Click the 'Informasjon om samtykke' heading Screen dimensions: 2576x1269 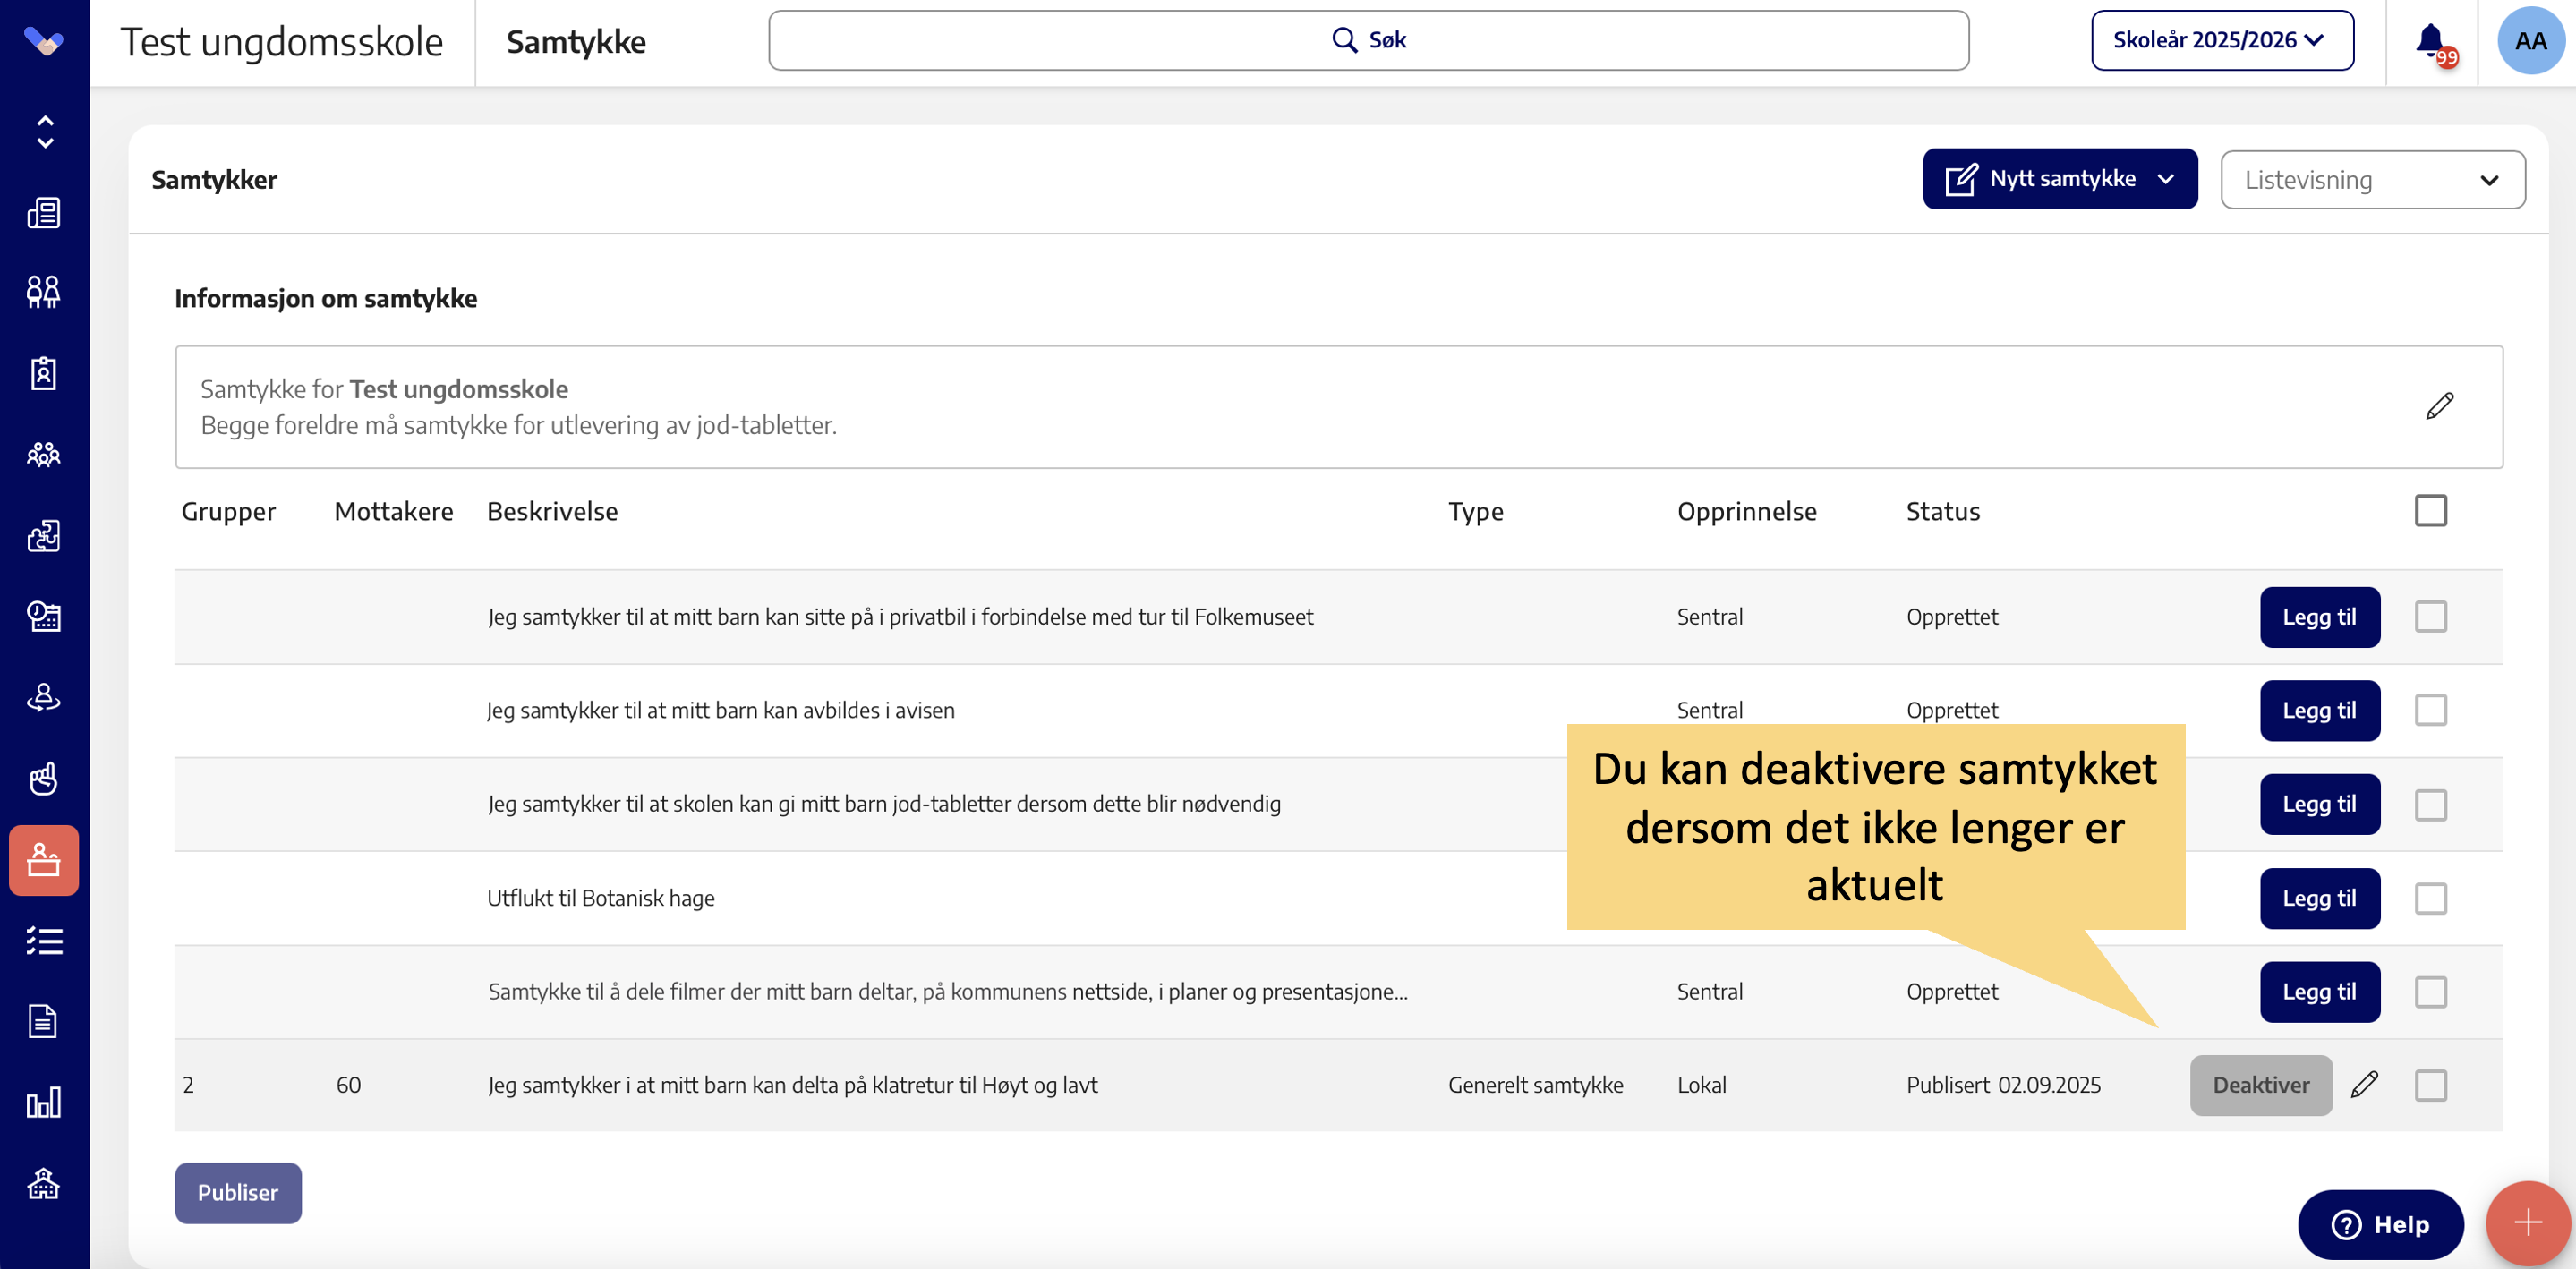pyautogui.click(x=326, y=298)
